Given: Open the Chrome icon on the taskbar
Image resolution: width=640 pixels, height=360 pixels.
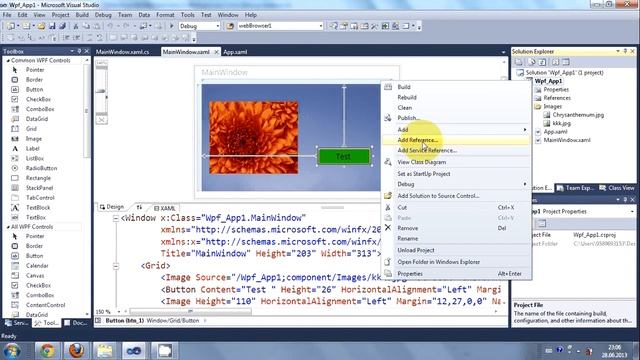Looking at the screenshot, I should pos(47,350).
